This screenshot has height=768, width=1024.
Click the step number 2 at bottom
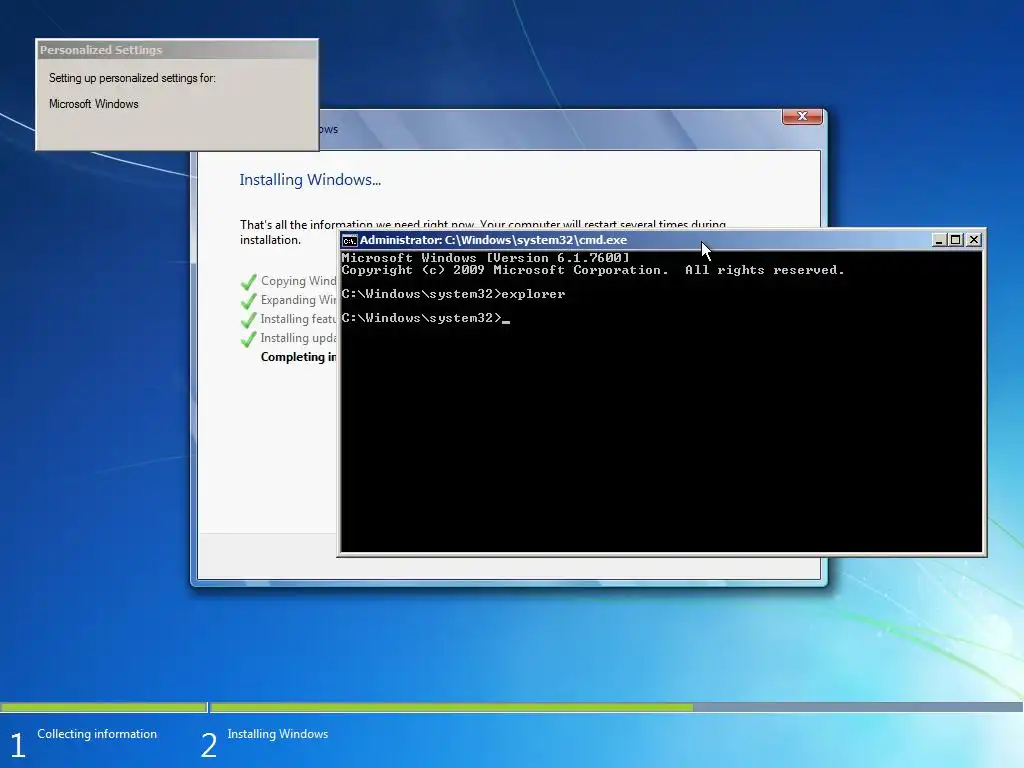pos(209,745)
